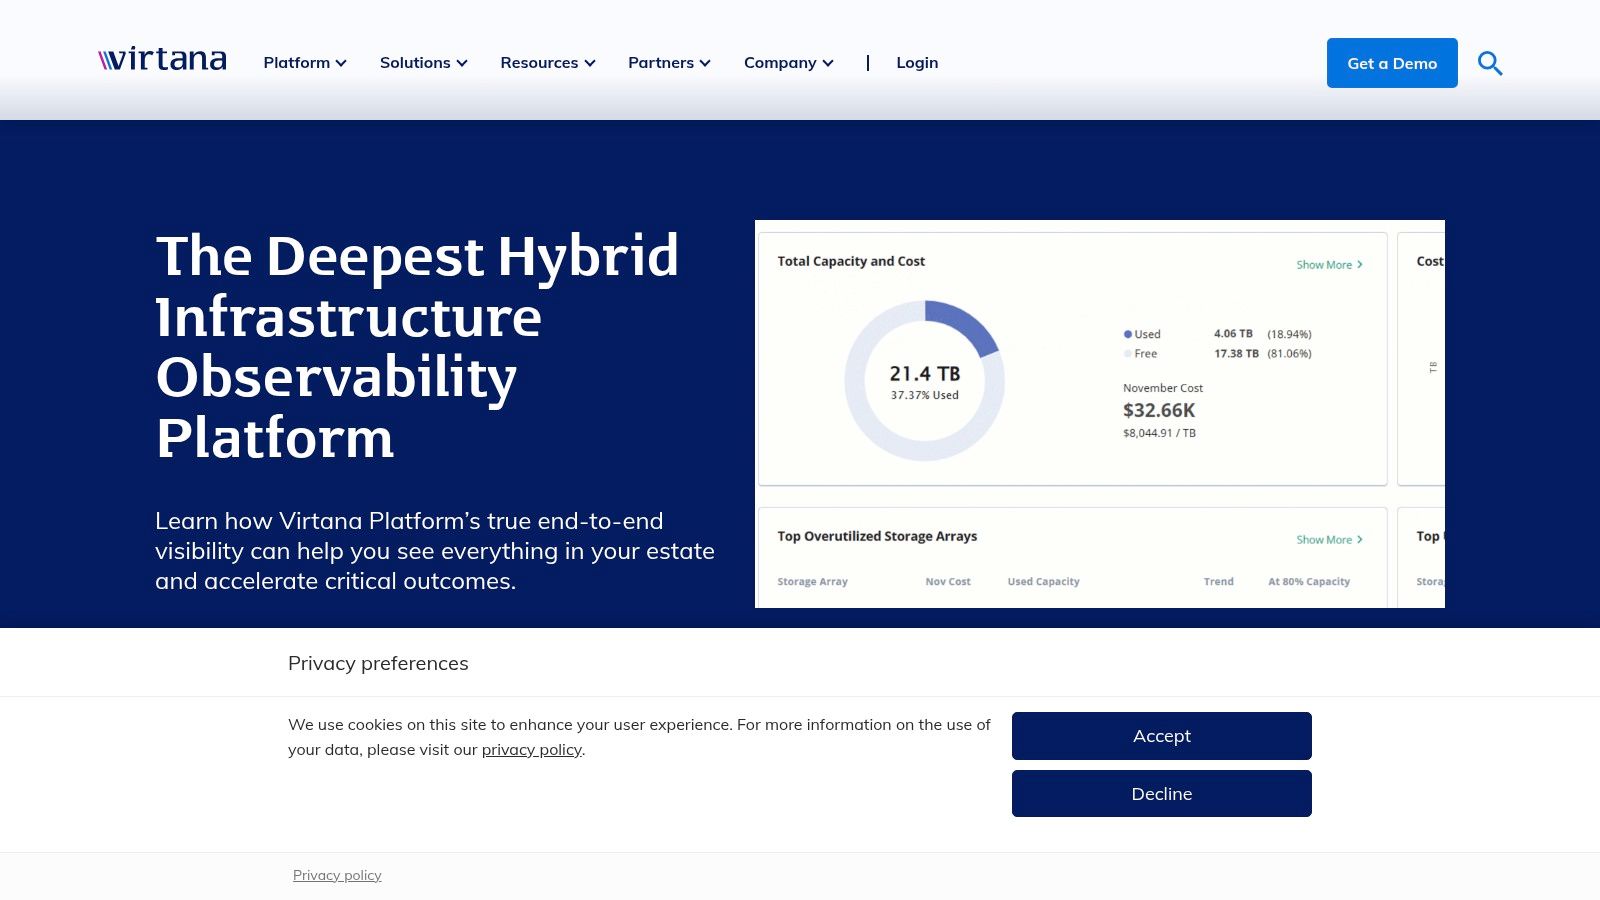1600x900 pixels.
Task: Click the Storage Array column header
Action: (x=812, y=581)
